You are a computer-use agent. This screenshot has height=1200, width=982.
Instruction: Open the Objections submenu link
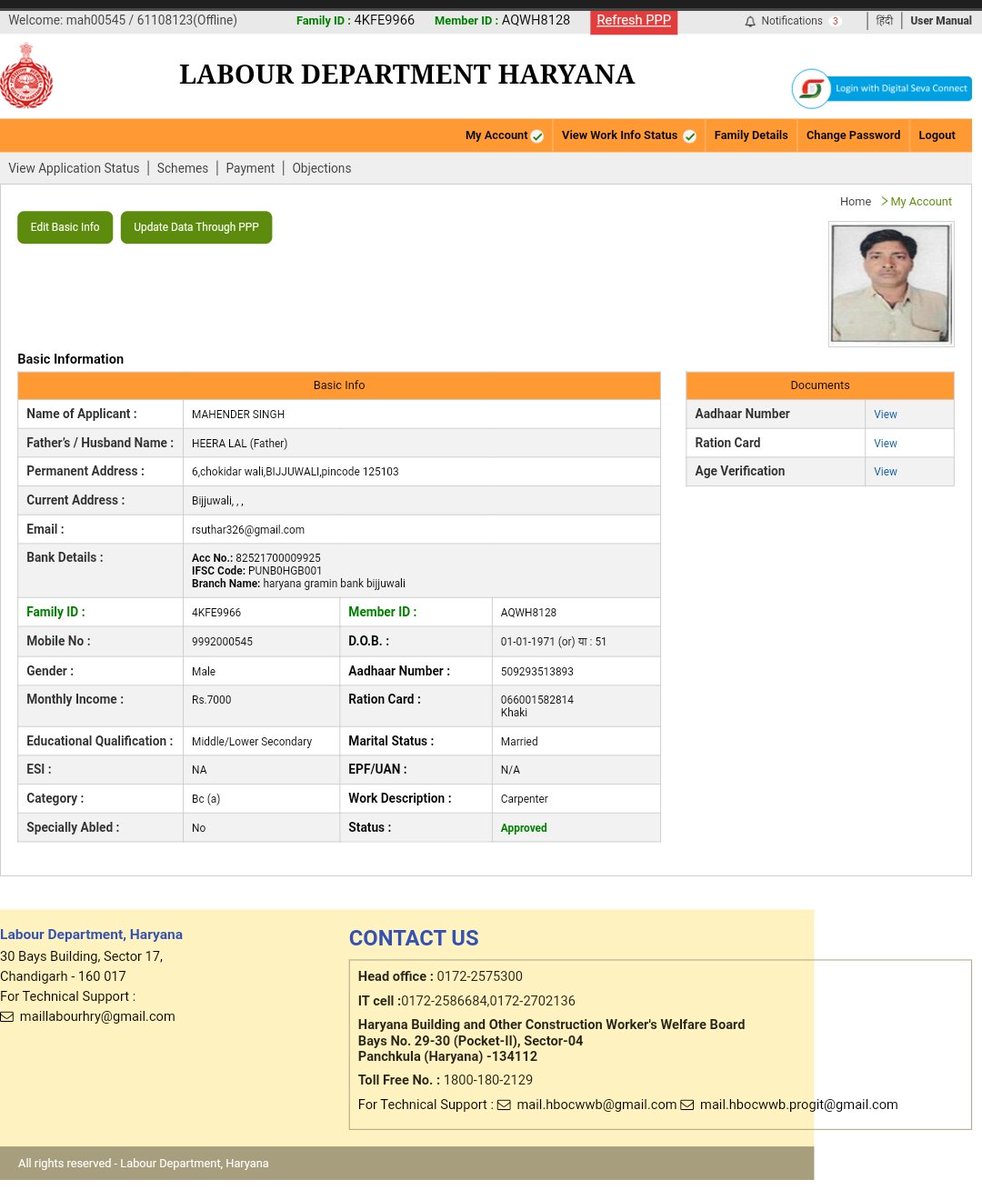point(321,168)
